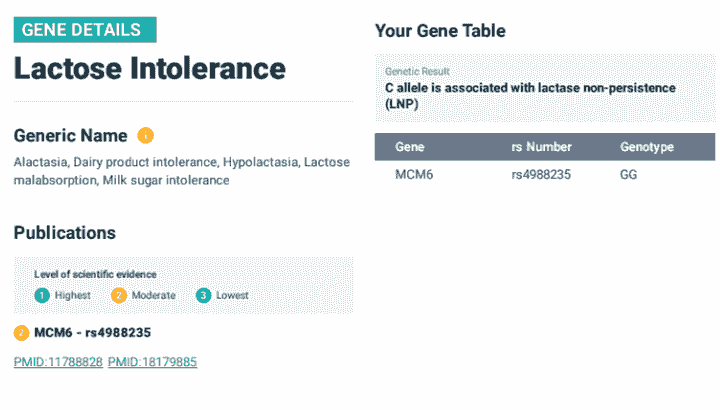Click the Highest evidence level 1 badge
Viewport: 720px width, 410px height.
pos(41,295)
